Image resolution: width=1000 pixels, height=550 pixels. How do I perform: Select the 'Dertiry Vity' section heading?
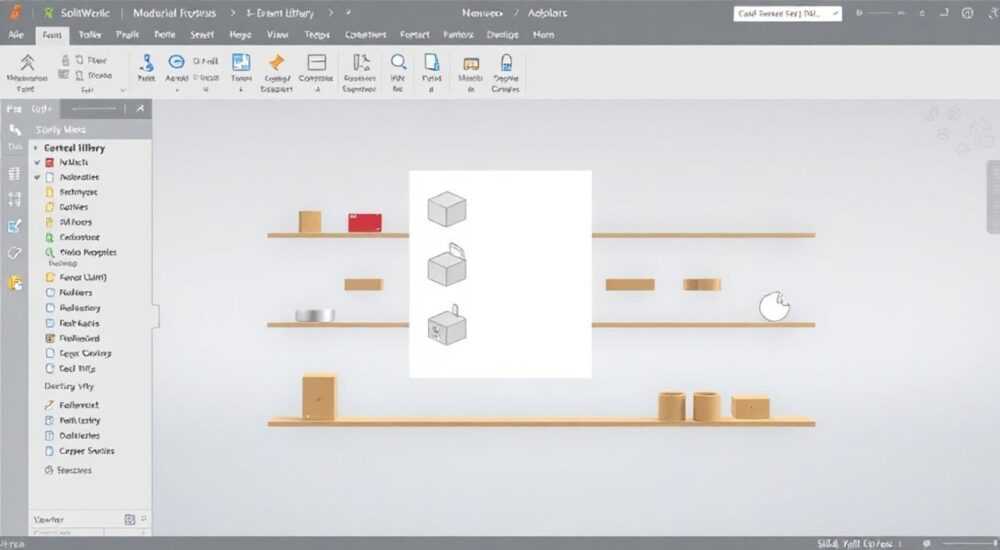[69, 387]
